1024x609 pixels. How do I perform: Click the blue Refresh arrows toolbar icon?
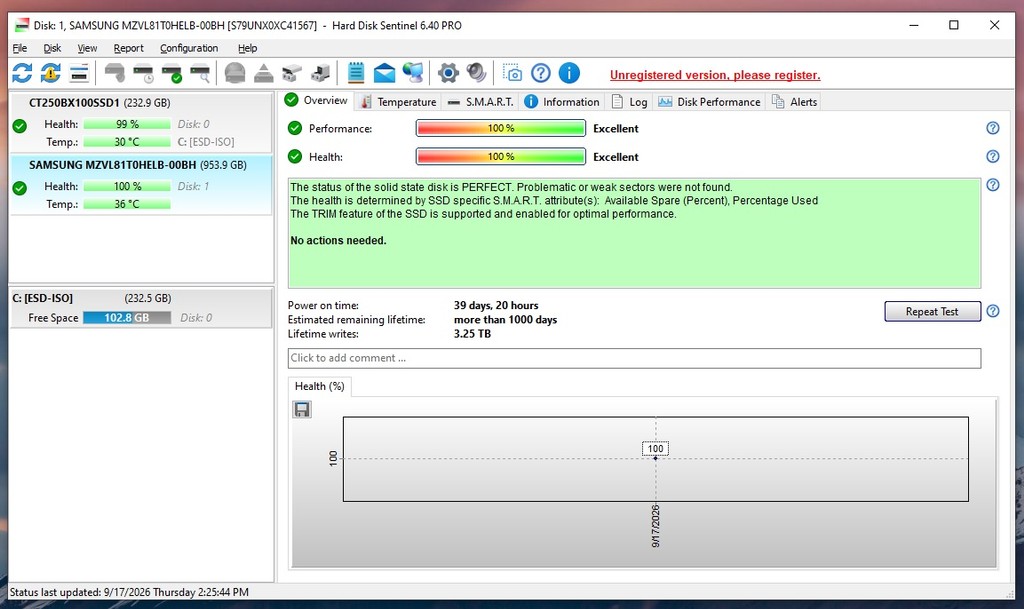point(22,73)
